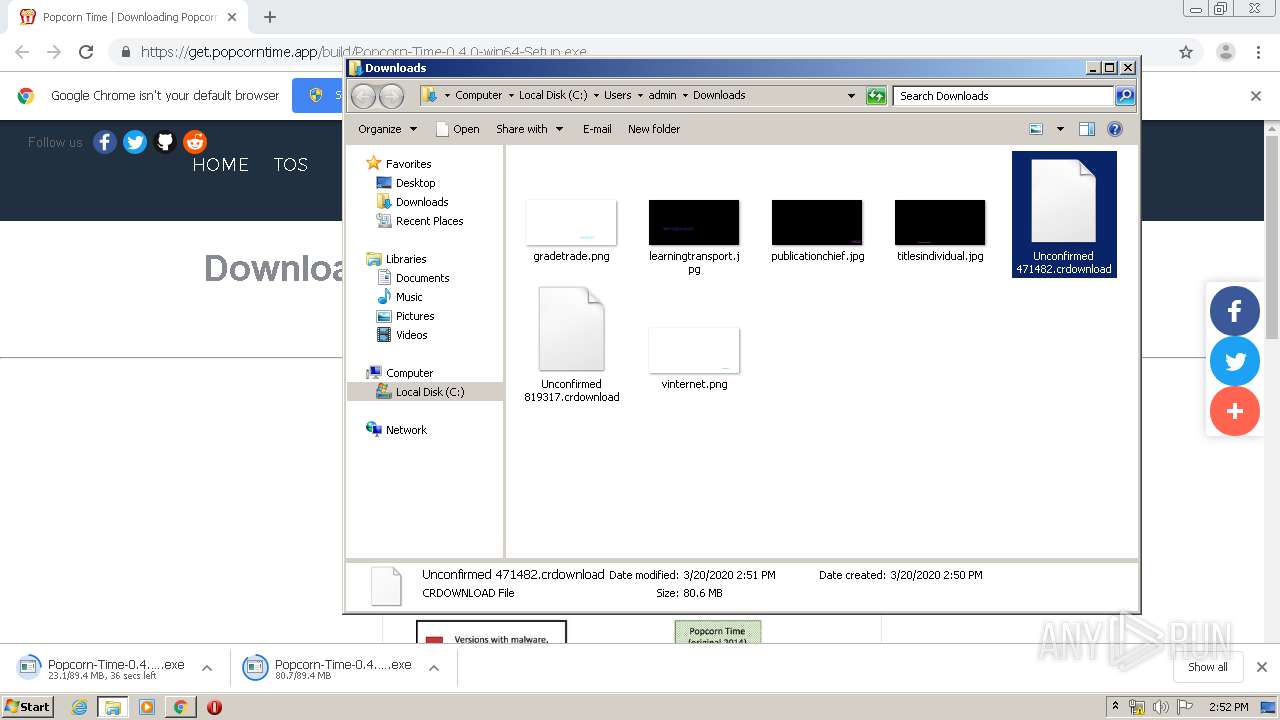Click the taskbar clock

coord(1228,707)
